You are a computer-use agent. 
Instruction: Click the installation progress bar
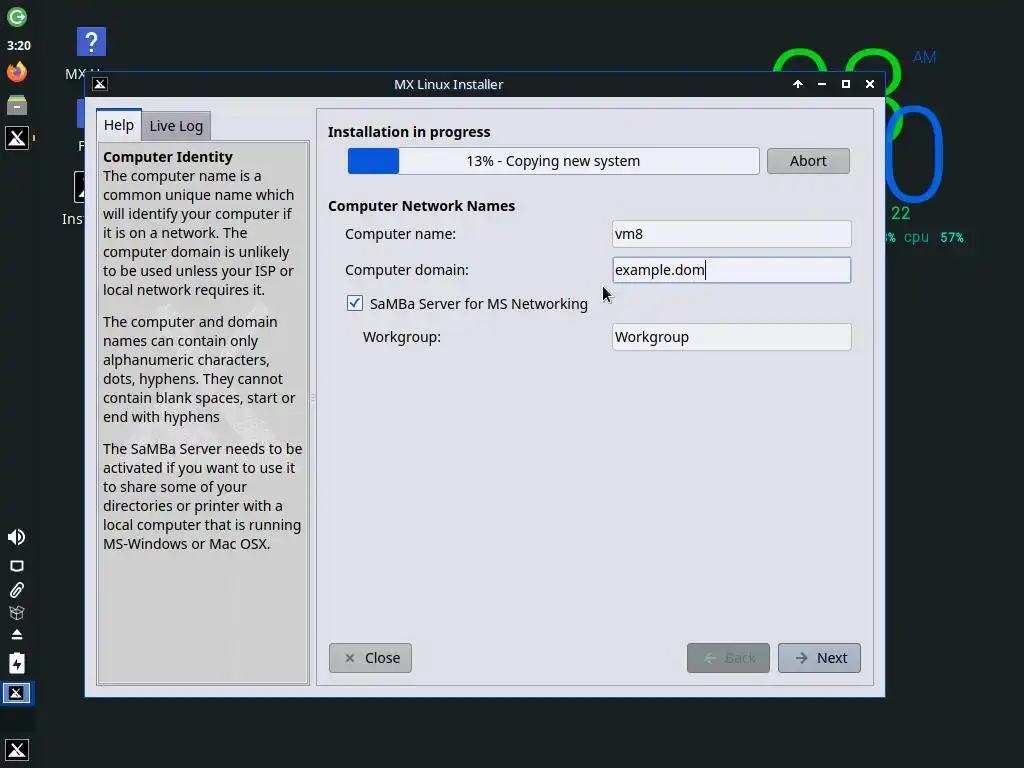coord(553,161)
